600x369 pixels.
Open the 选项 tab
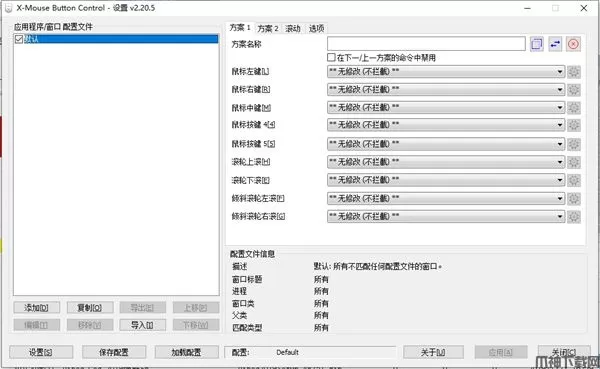pyautogui.click(x=316, y=28)
